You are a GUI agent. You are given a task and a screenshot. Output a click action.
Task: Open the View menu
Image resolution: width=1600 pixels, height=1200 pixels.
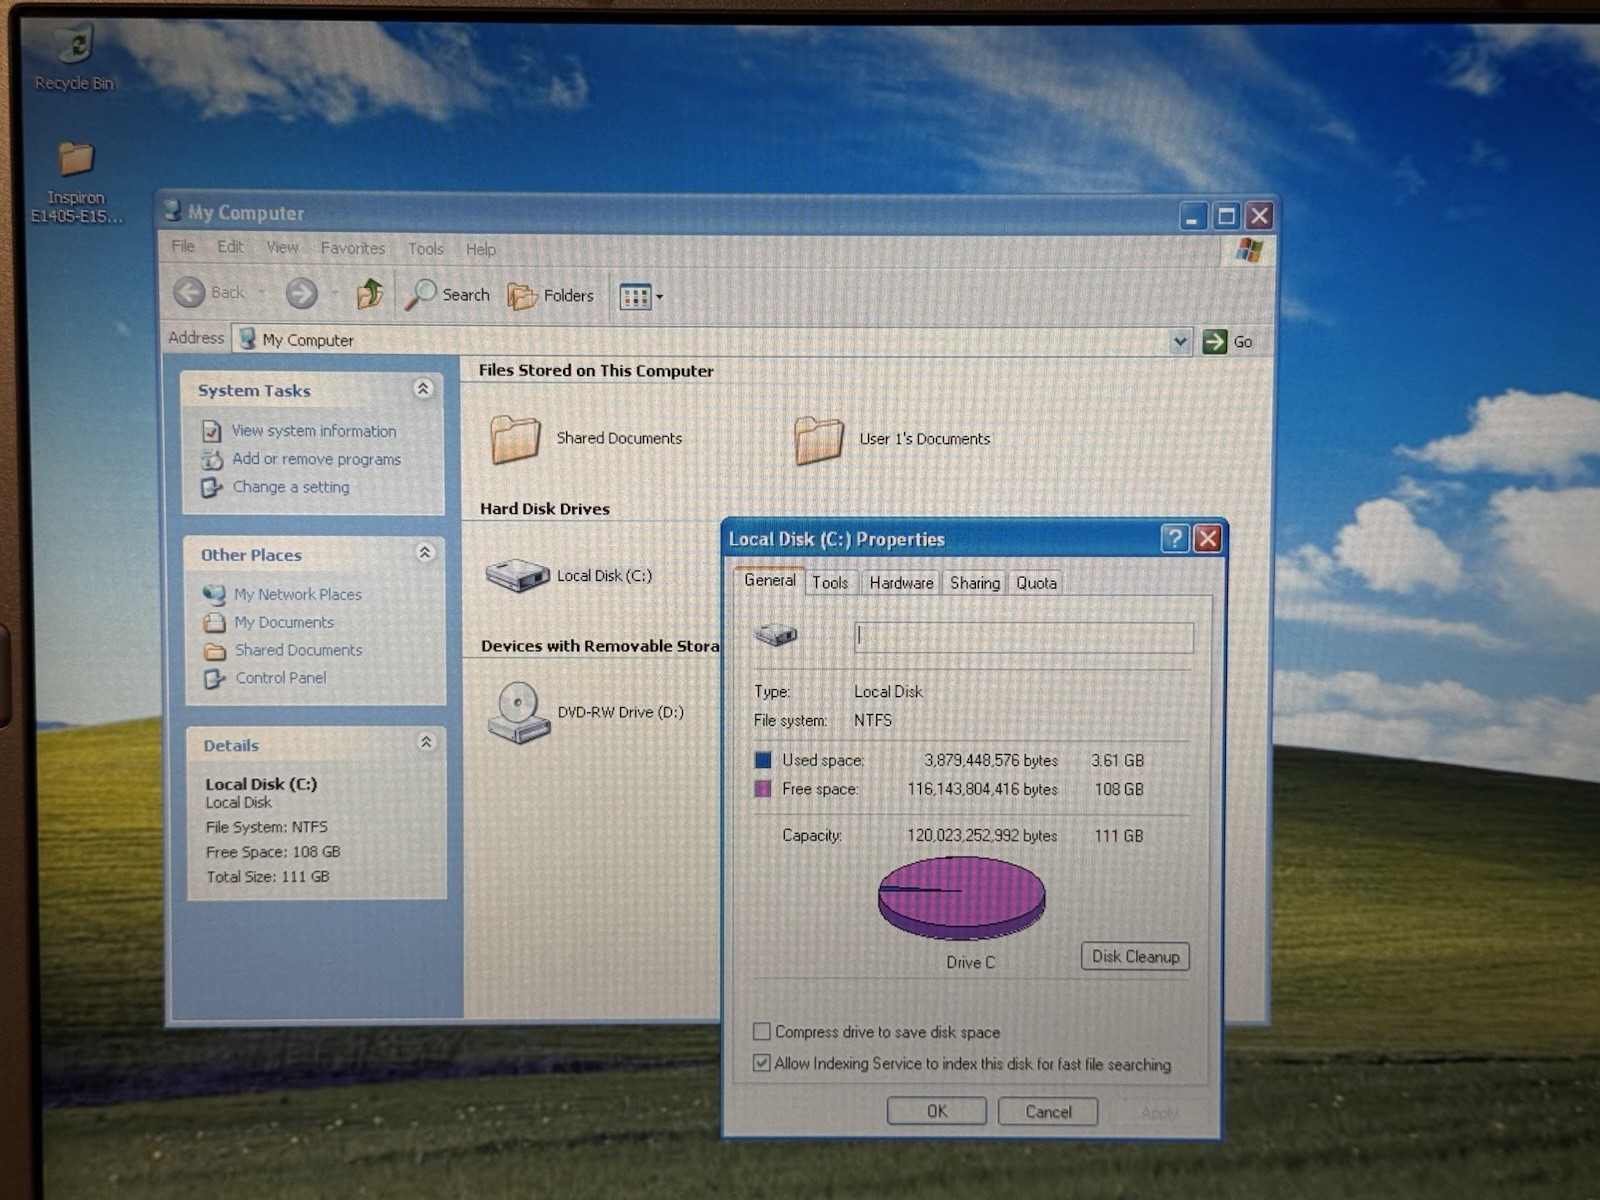(x=282, y=247)
